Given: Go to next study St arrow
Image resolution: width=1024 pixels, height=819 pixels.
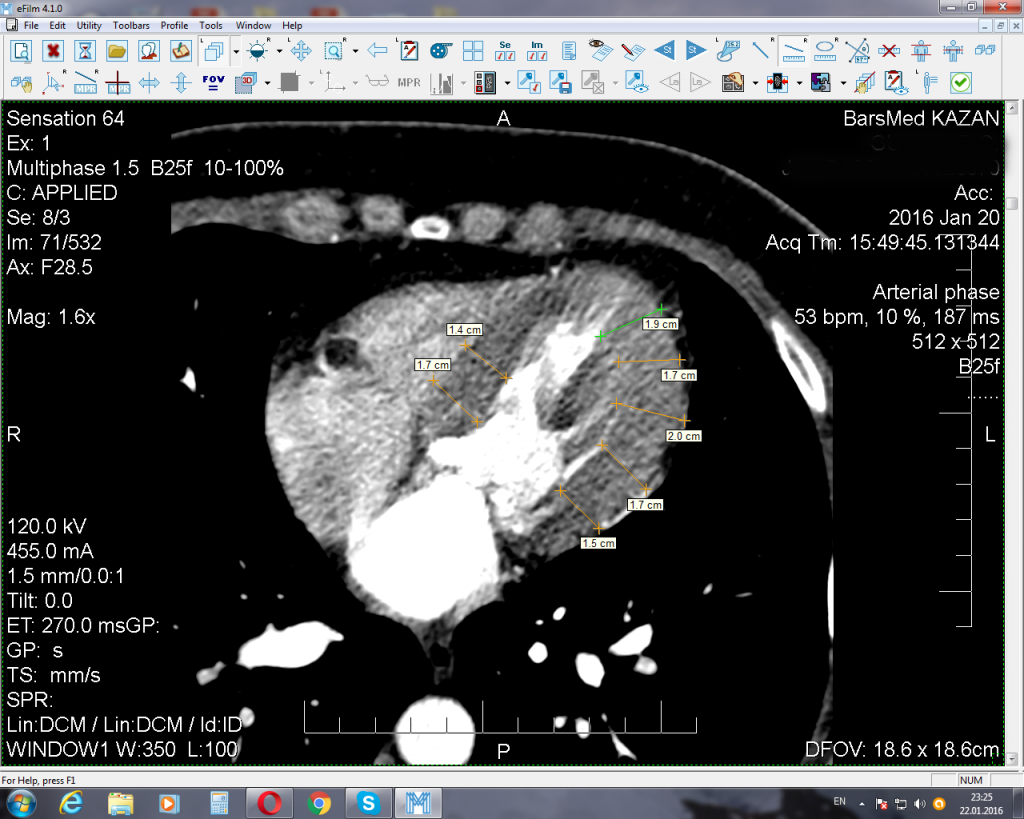Looking at the screenshot, I should pyautogui.click(x=696, y=51).
